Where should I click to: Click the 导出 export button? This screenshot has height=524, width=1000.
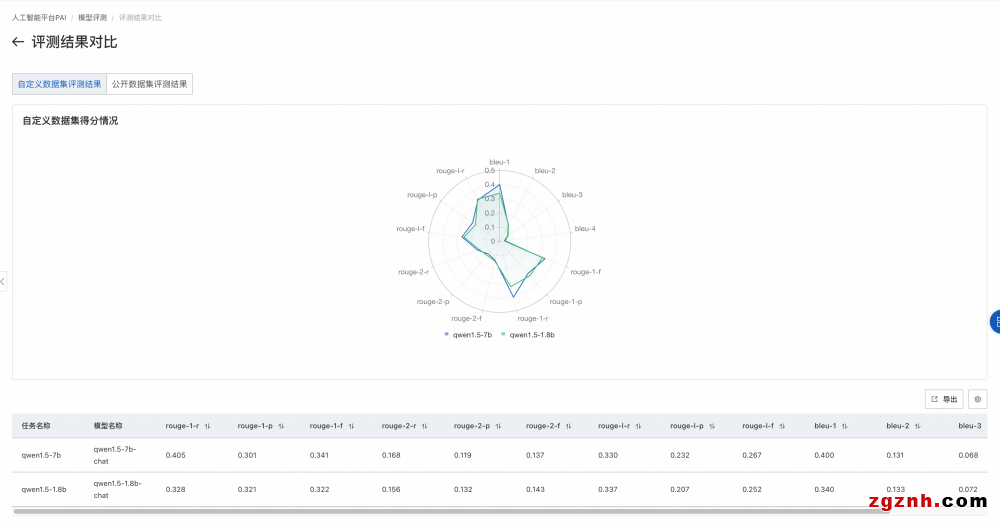click(x=944, y=399)
